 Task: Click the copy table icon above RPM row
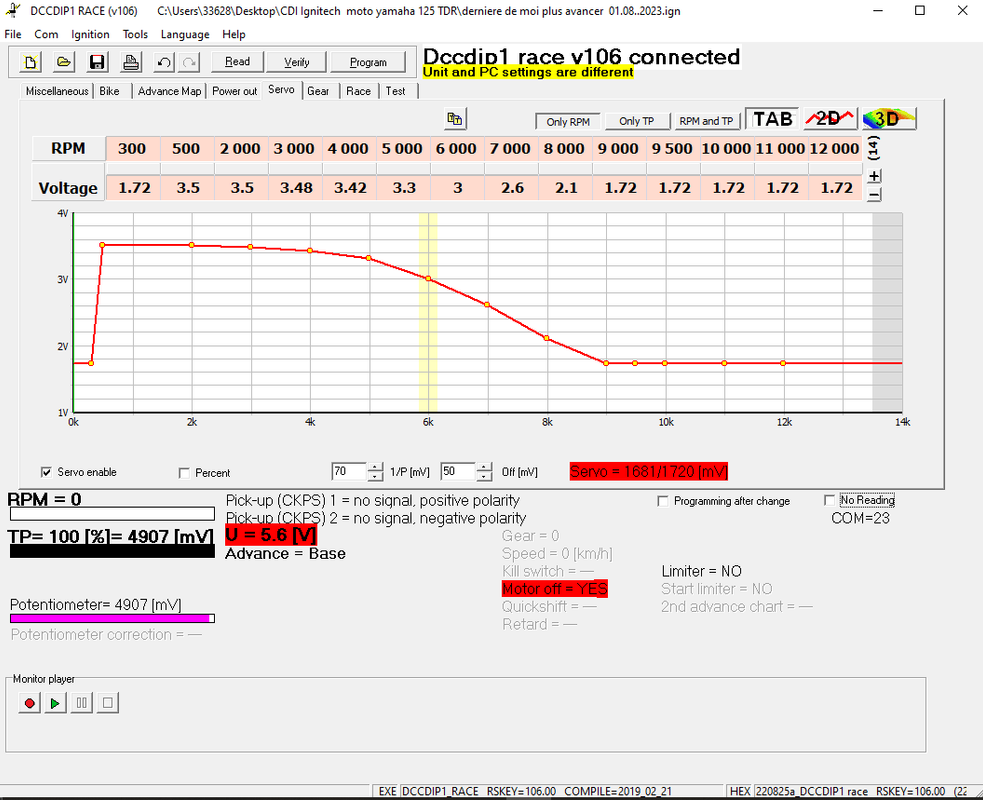[455, 118]
